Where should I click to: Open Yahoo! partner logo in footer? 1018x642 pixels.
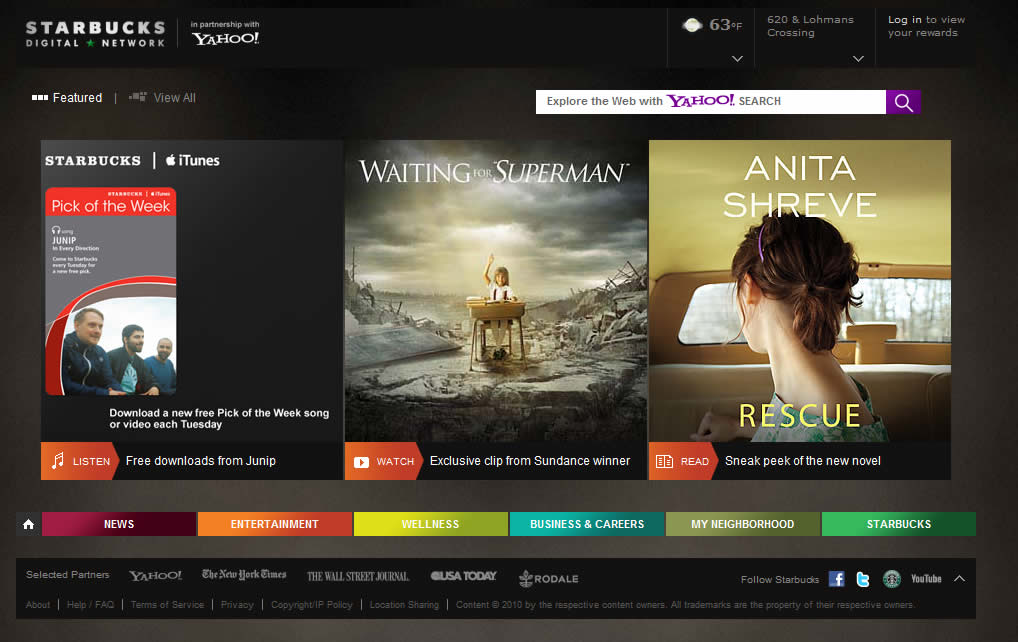[x=155, y=576]
